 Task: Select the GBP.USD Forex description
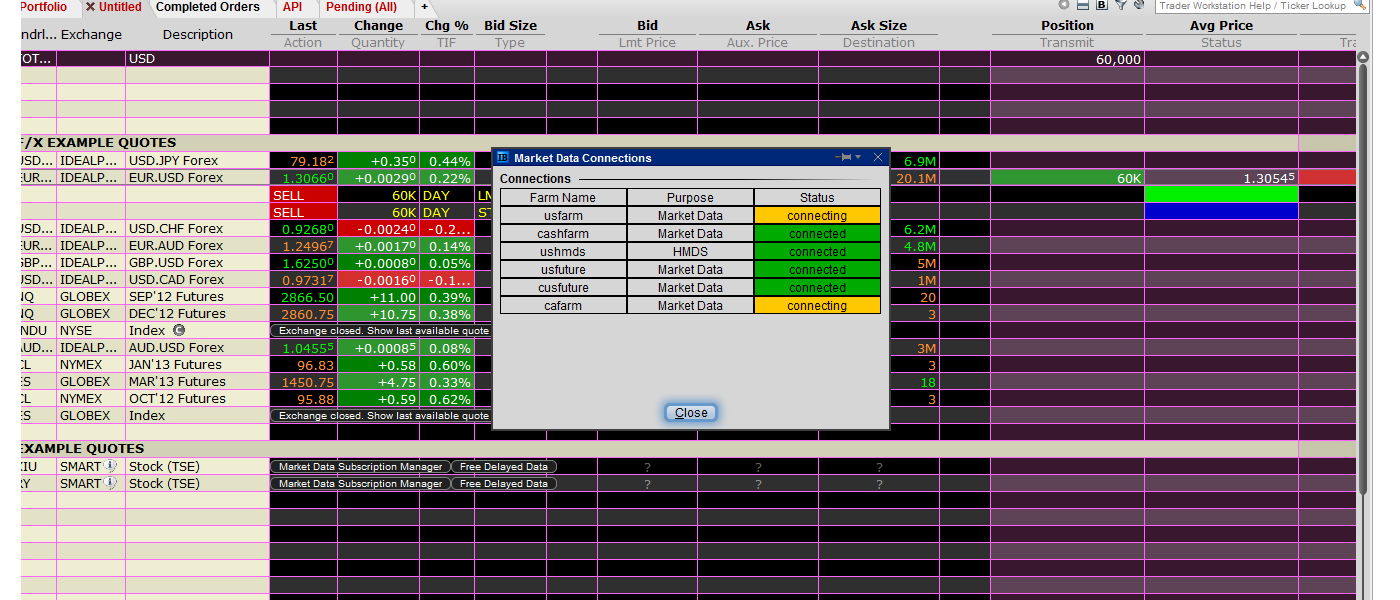(197, 262)
